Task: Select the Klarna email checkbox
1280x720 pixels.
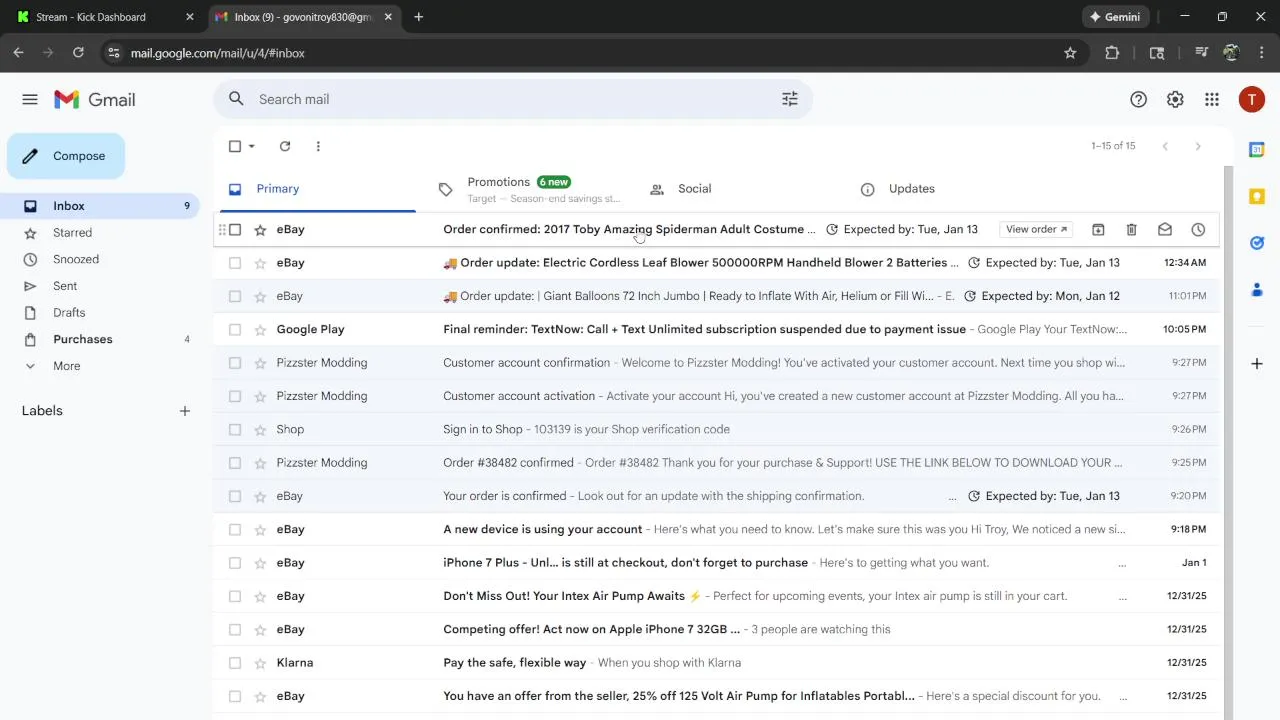Action: click(x=235, y=663)
